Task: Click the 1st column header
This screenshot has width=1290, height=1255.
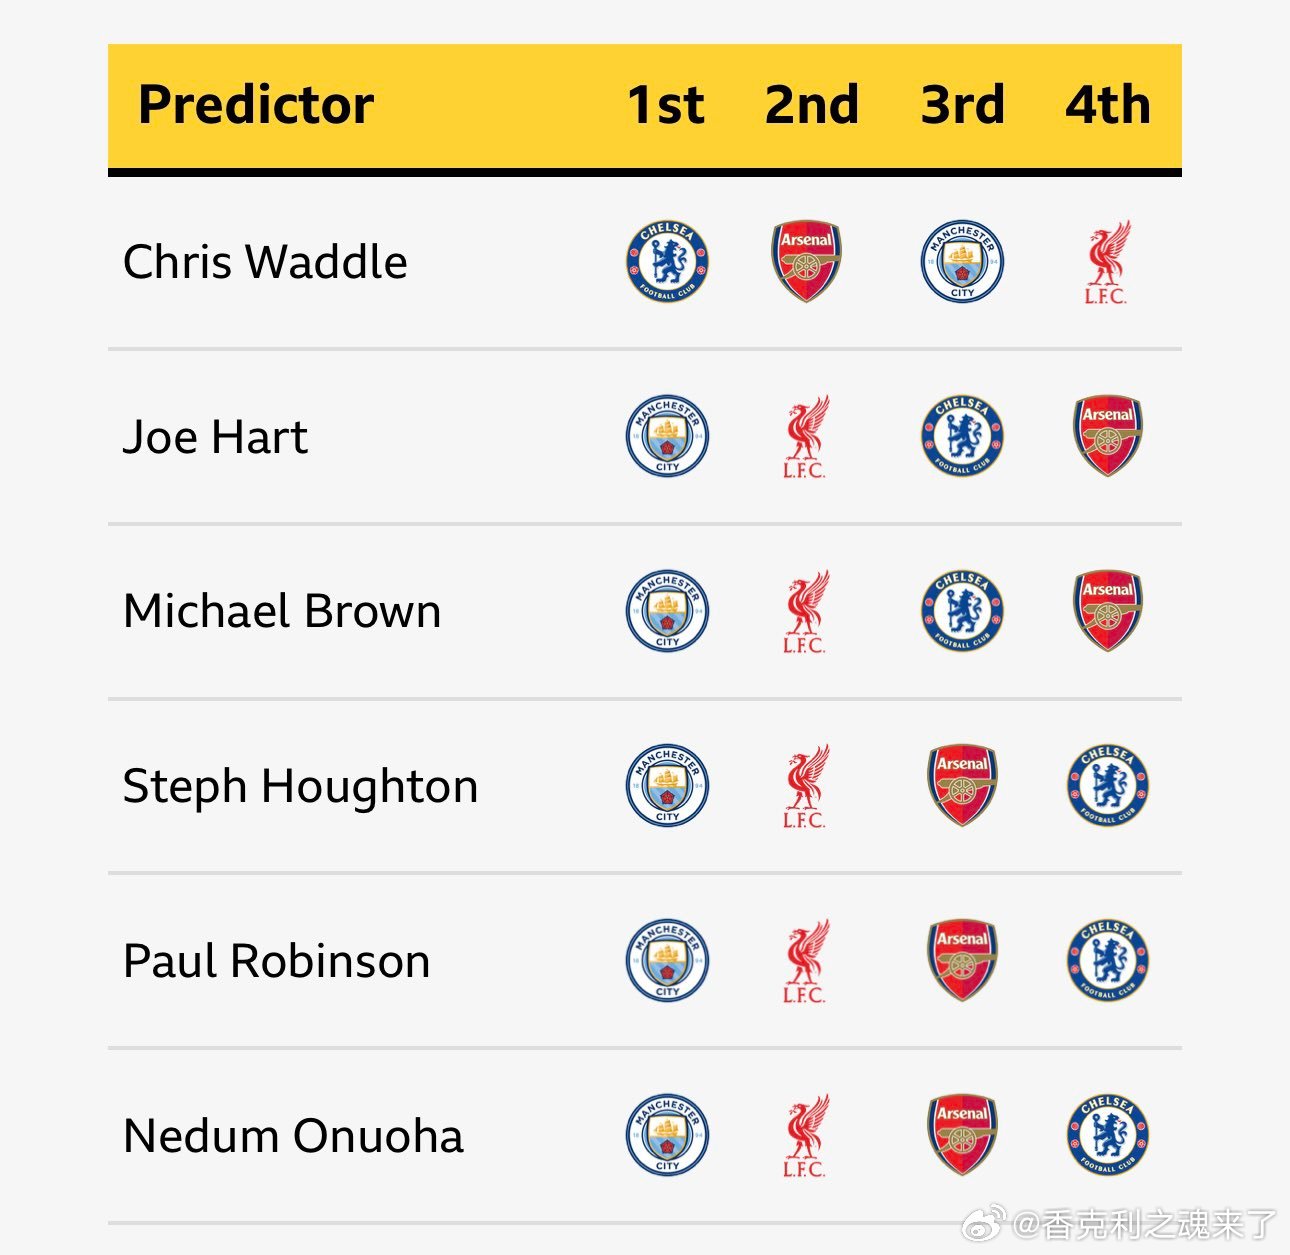Action: click(666, 105)
